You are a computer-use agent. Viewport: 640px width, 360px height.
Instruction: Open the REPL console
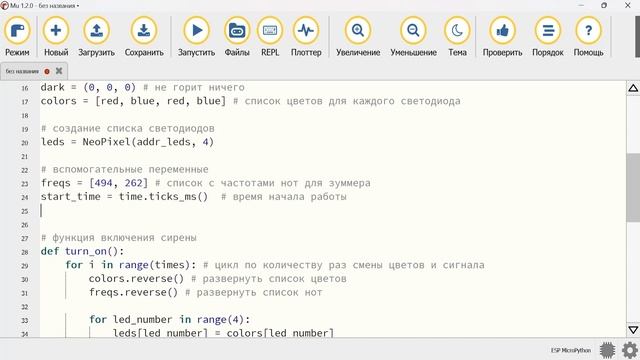270,36
